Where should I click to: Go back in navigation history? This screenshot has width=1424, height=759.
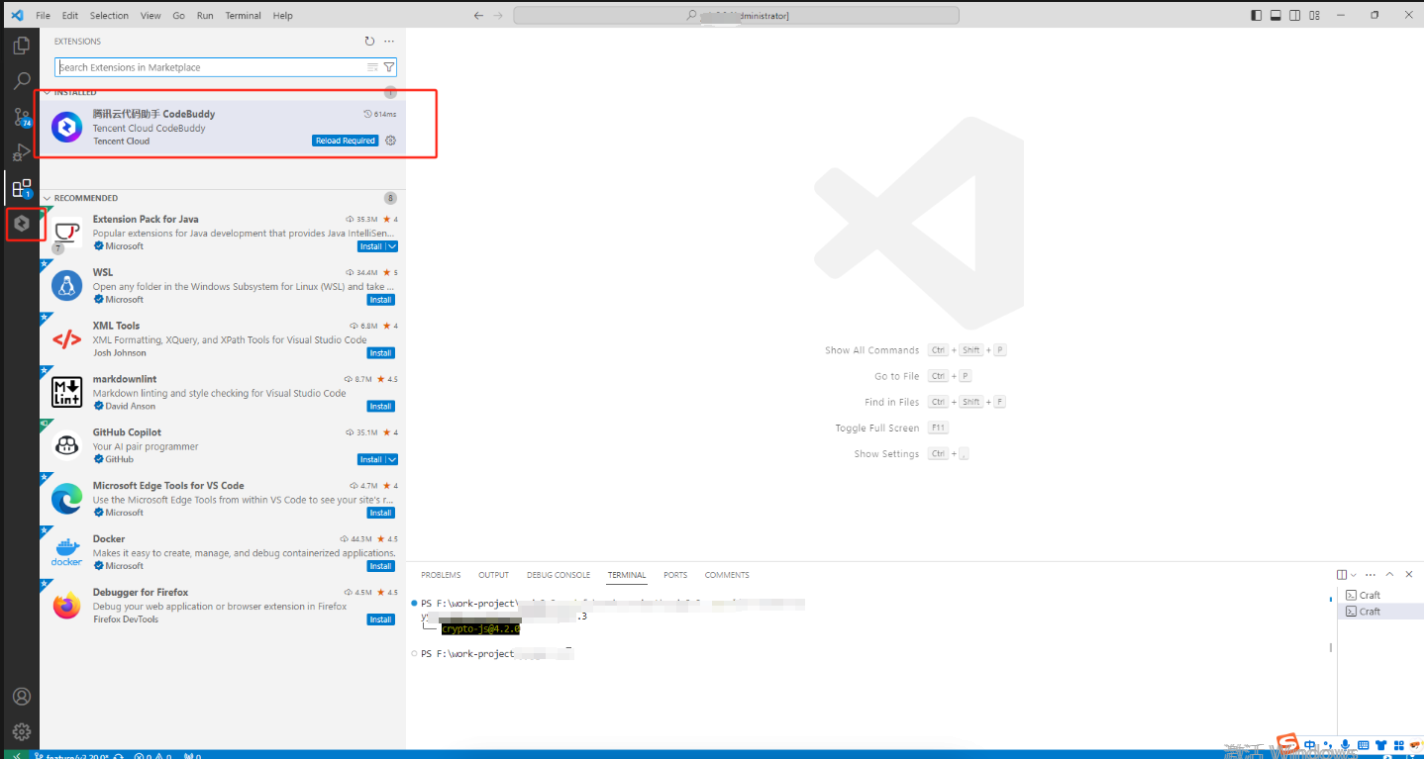(478, 16)
